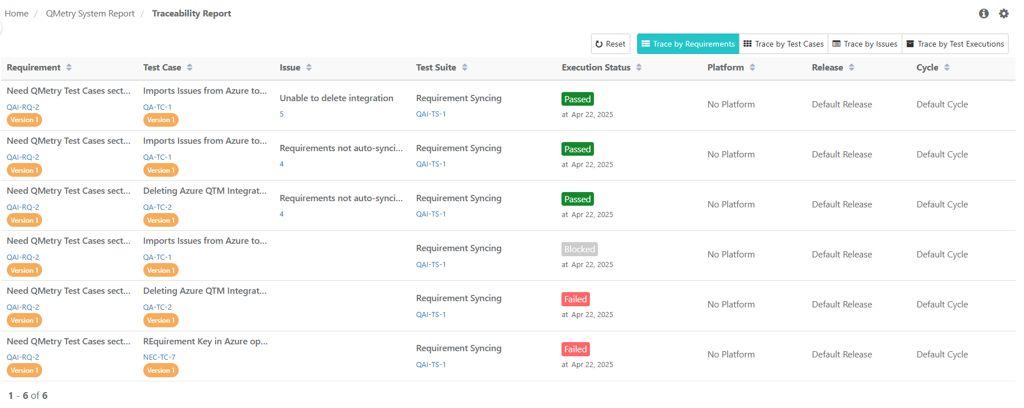Image resolution: width=1024 pixels, height=408 pixels.
Task: Switch to Trace by Test Executions
Action: [x=955, y=44]
